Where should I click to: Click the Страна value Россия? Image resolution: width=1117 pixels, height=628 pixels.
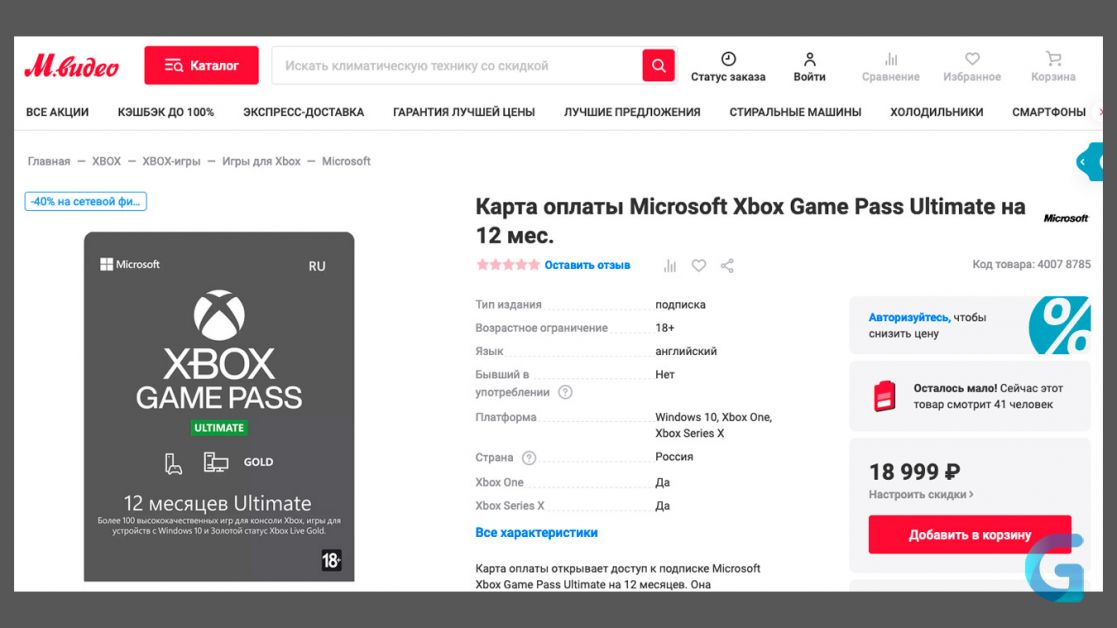pyautogui.click(x=674, y=456)
